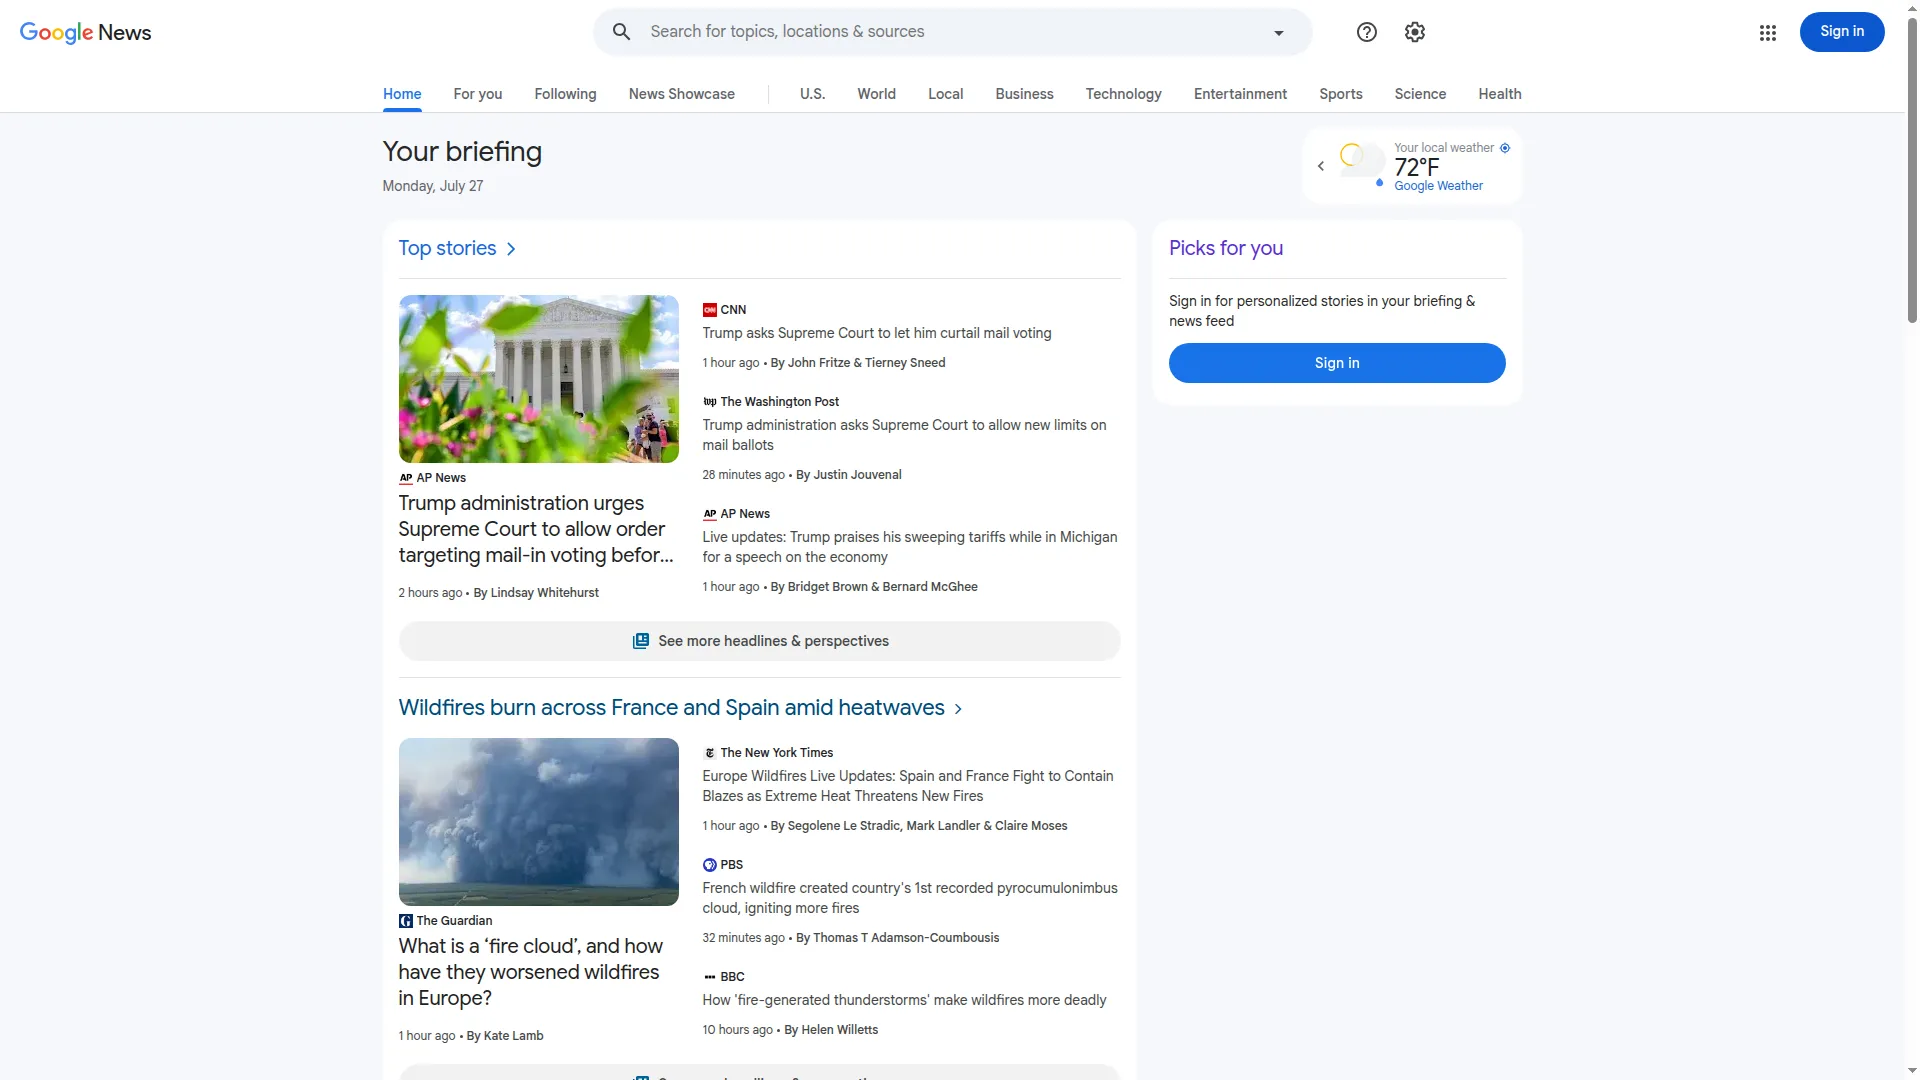
Task: Click the search magnifier icon
Action: click(621, 32)
